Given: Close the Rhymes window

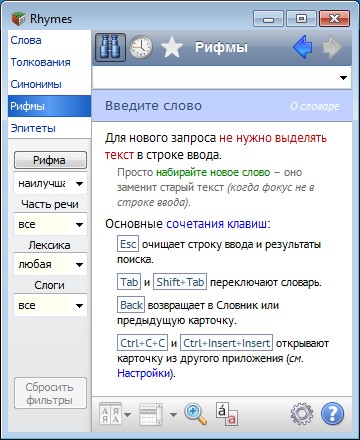Looking at the screenshot, I should coord(334,19).
